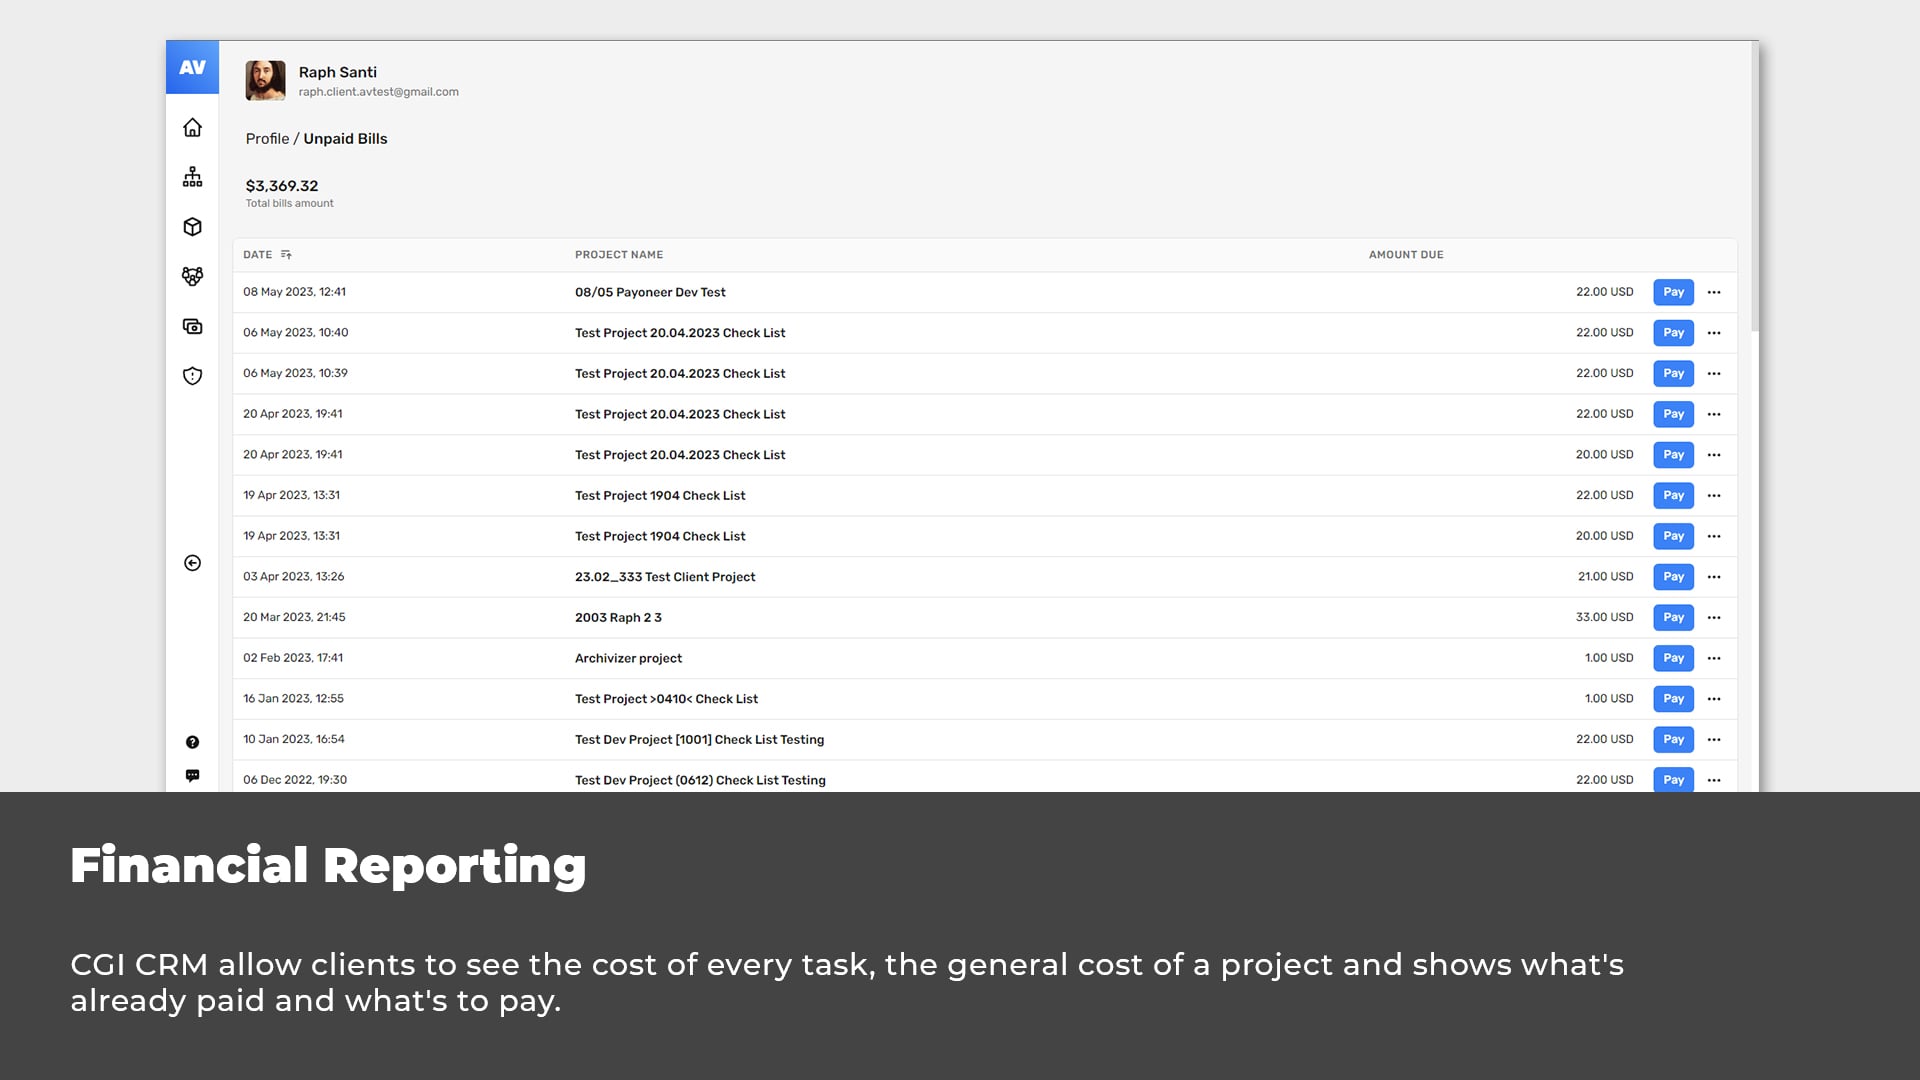Pay the Test Dev Project (0612) bill
The width and height of the screenshot is (1920, 1080).
click(x=1673, y=779)
